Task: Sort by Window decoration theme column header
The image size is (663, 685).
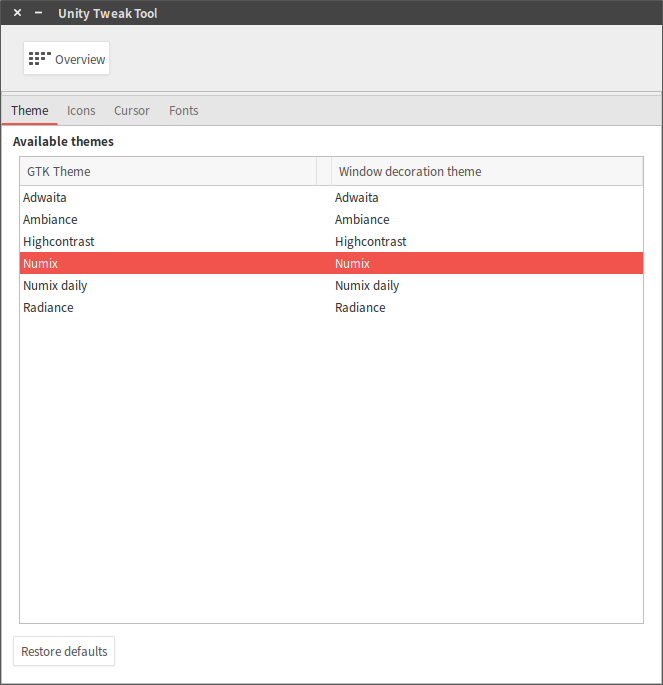Action: tap(487, 171)
